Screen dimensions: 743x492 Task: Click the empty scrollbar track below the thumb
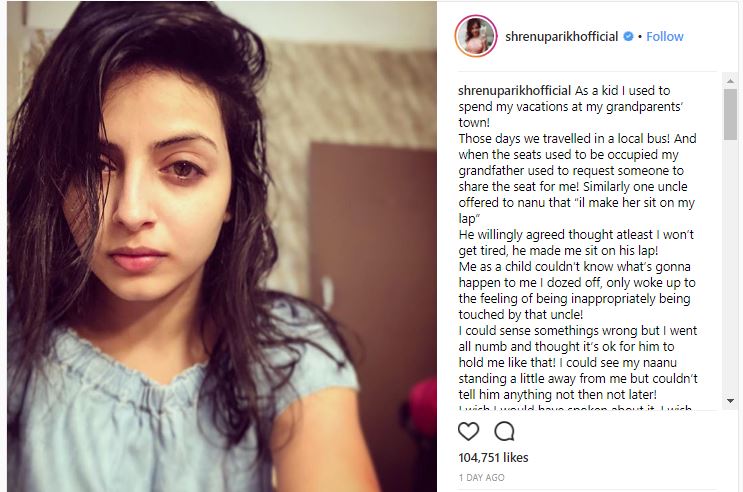[730, 267]
